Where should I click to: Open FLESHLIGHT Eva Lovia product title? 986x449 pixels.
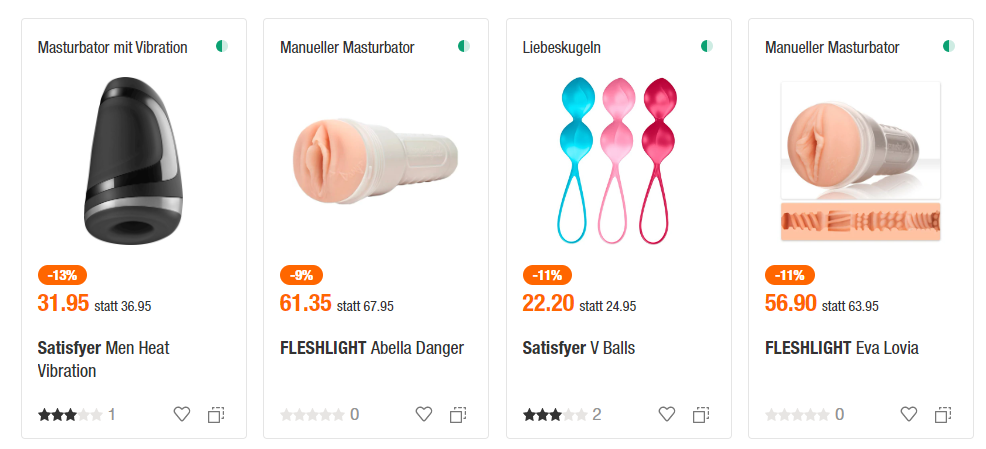[841, 348]
